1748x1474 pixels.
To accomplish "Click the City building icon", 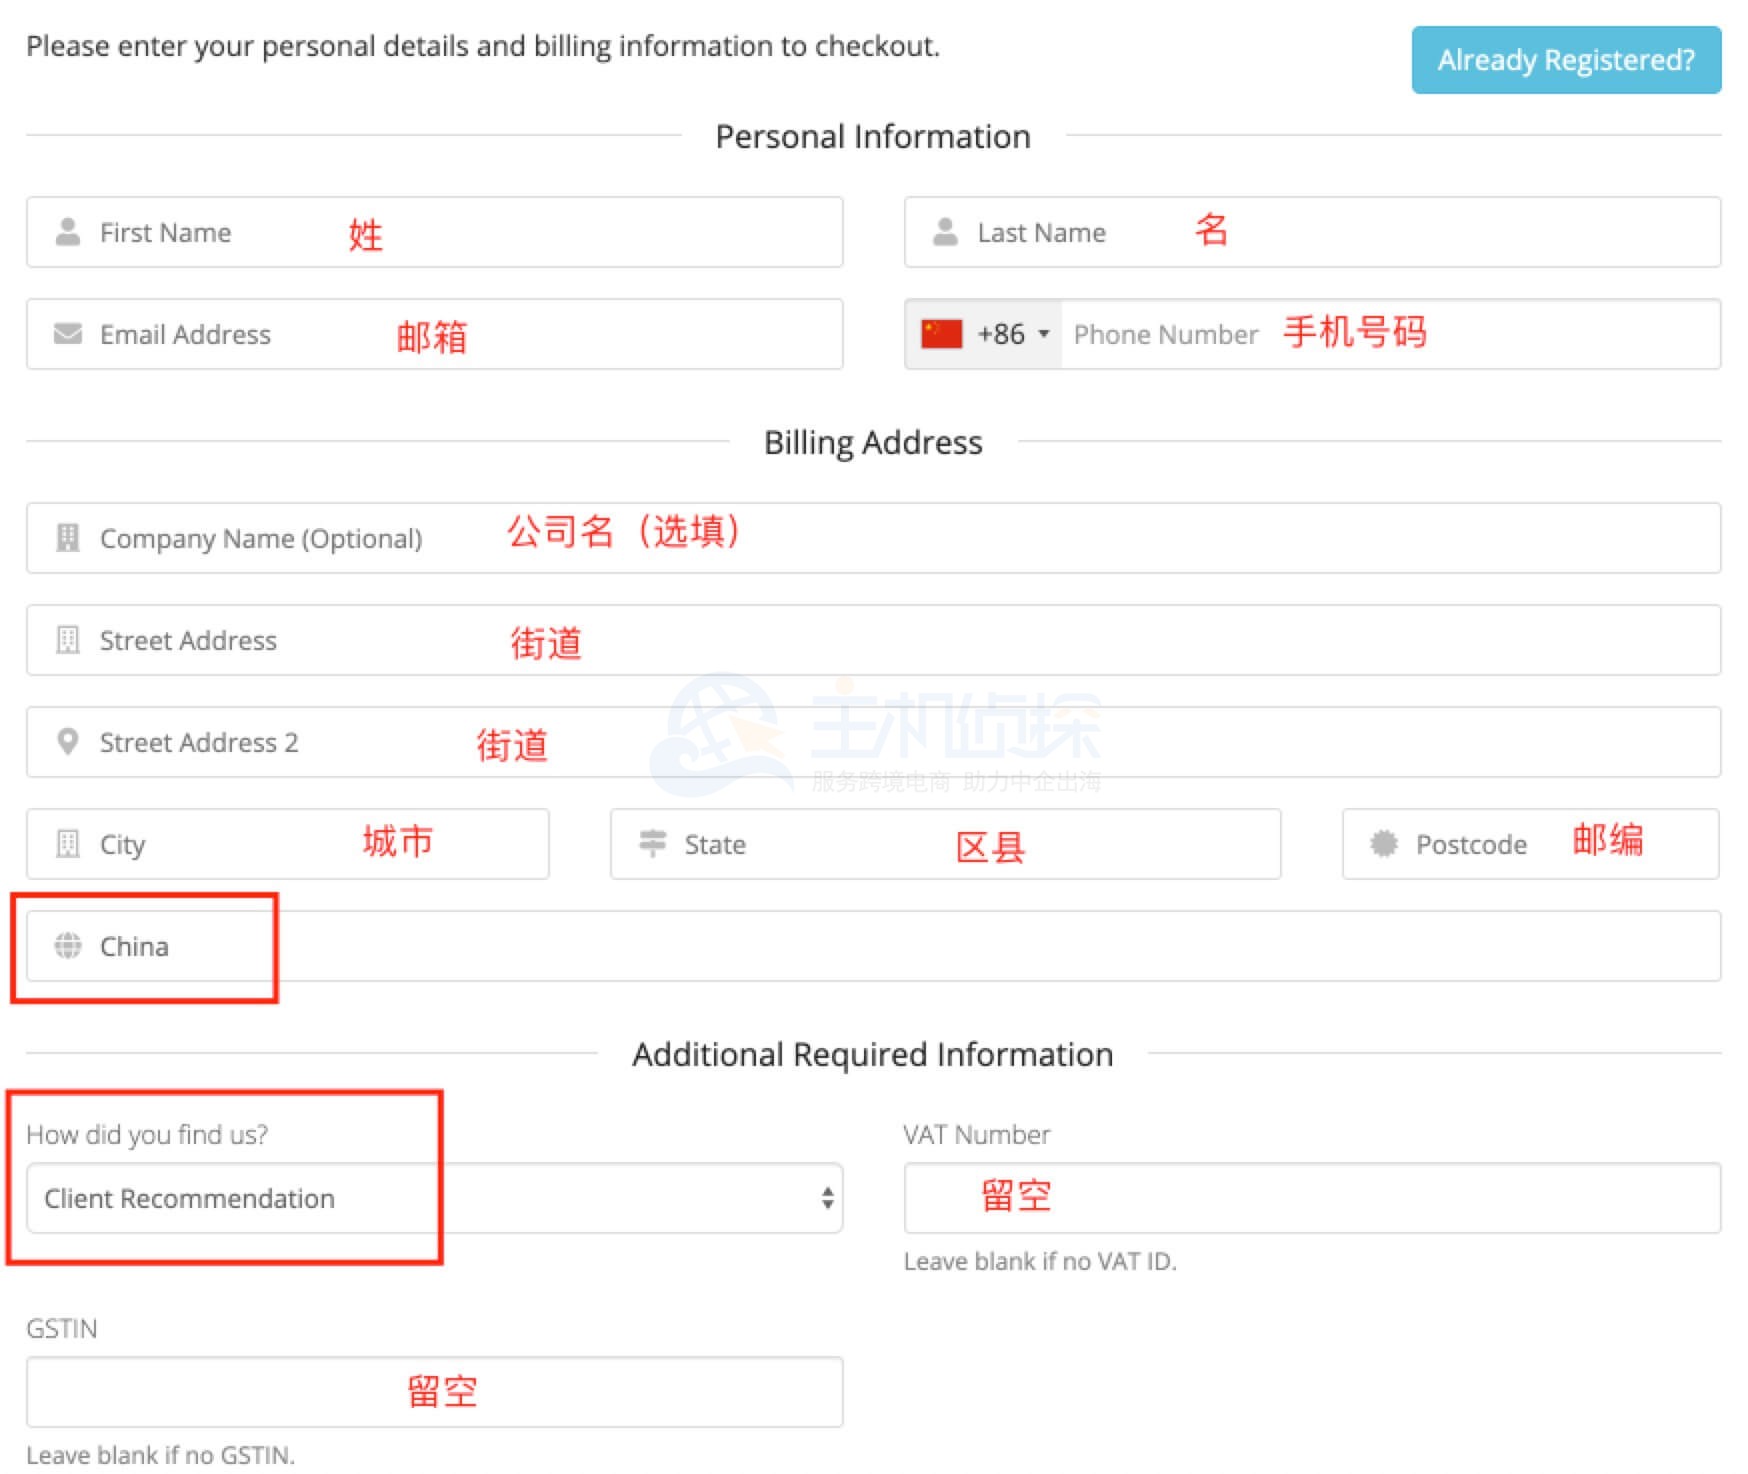I will coord(67,843).
